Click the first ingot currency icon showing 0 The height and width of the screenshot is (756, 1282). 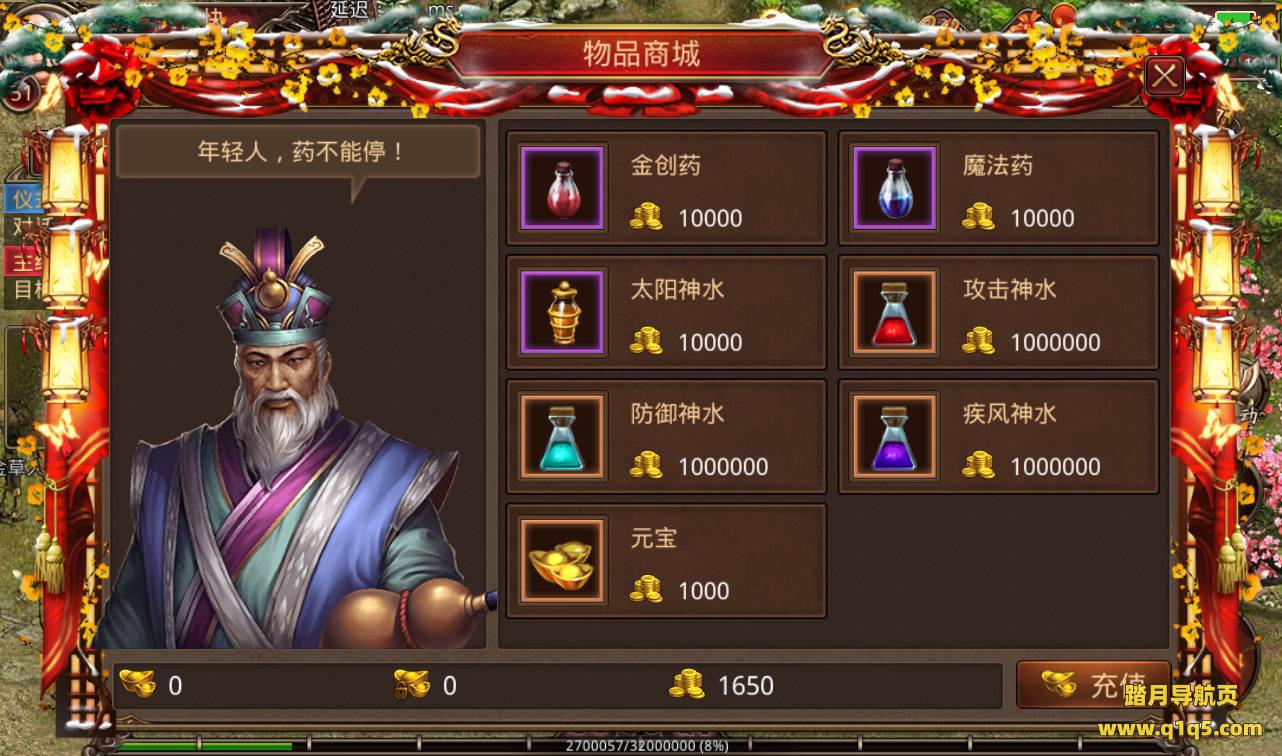pos(137,684)
